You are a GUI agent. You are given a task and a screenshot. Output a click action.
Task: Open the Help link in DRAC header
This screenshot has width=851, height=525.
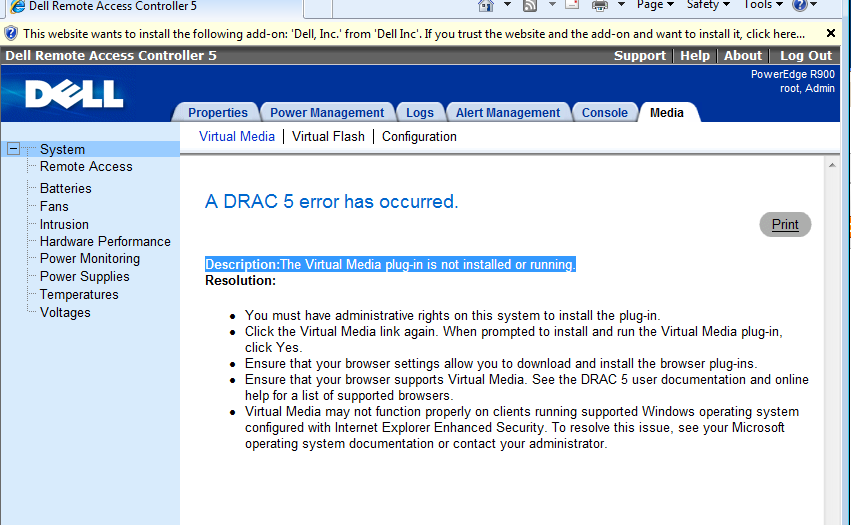[x=695, y=55]
